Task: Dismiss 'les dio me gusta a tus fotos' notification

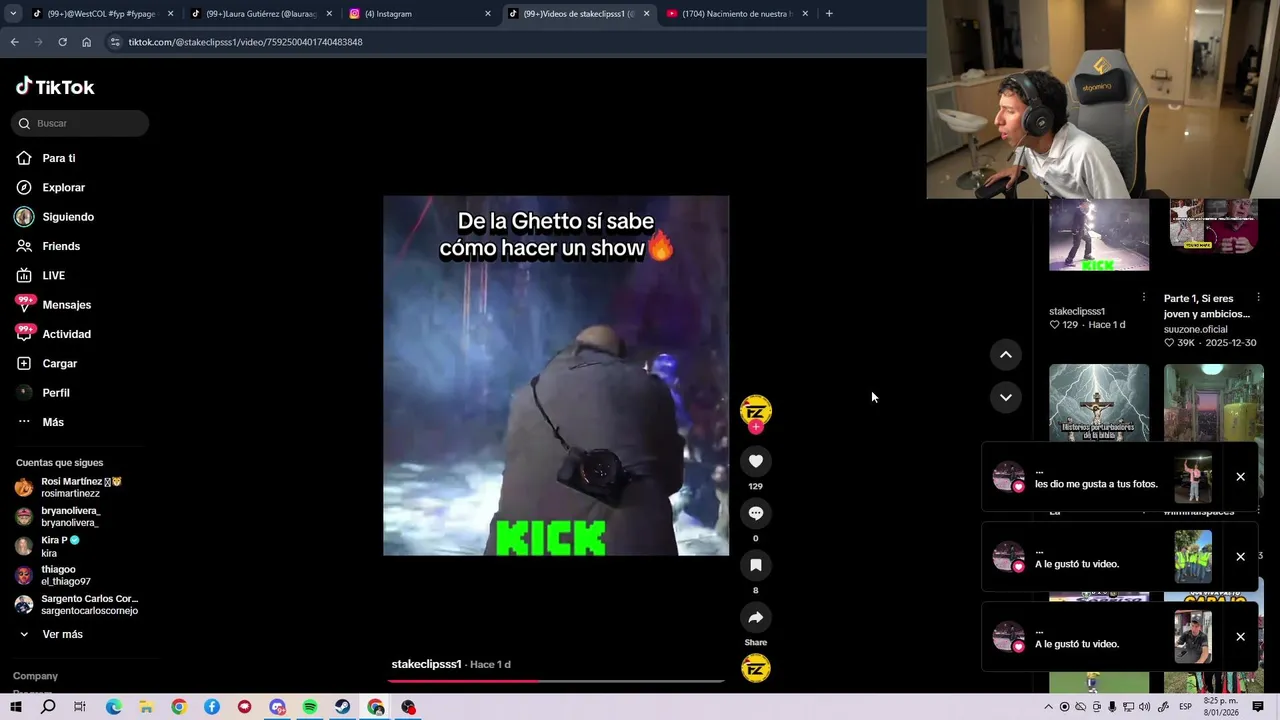Action: (1240, 477)
